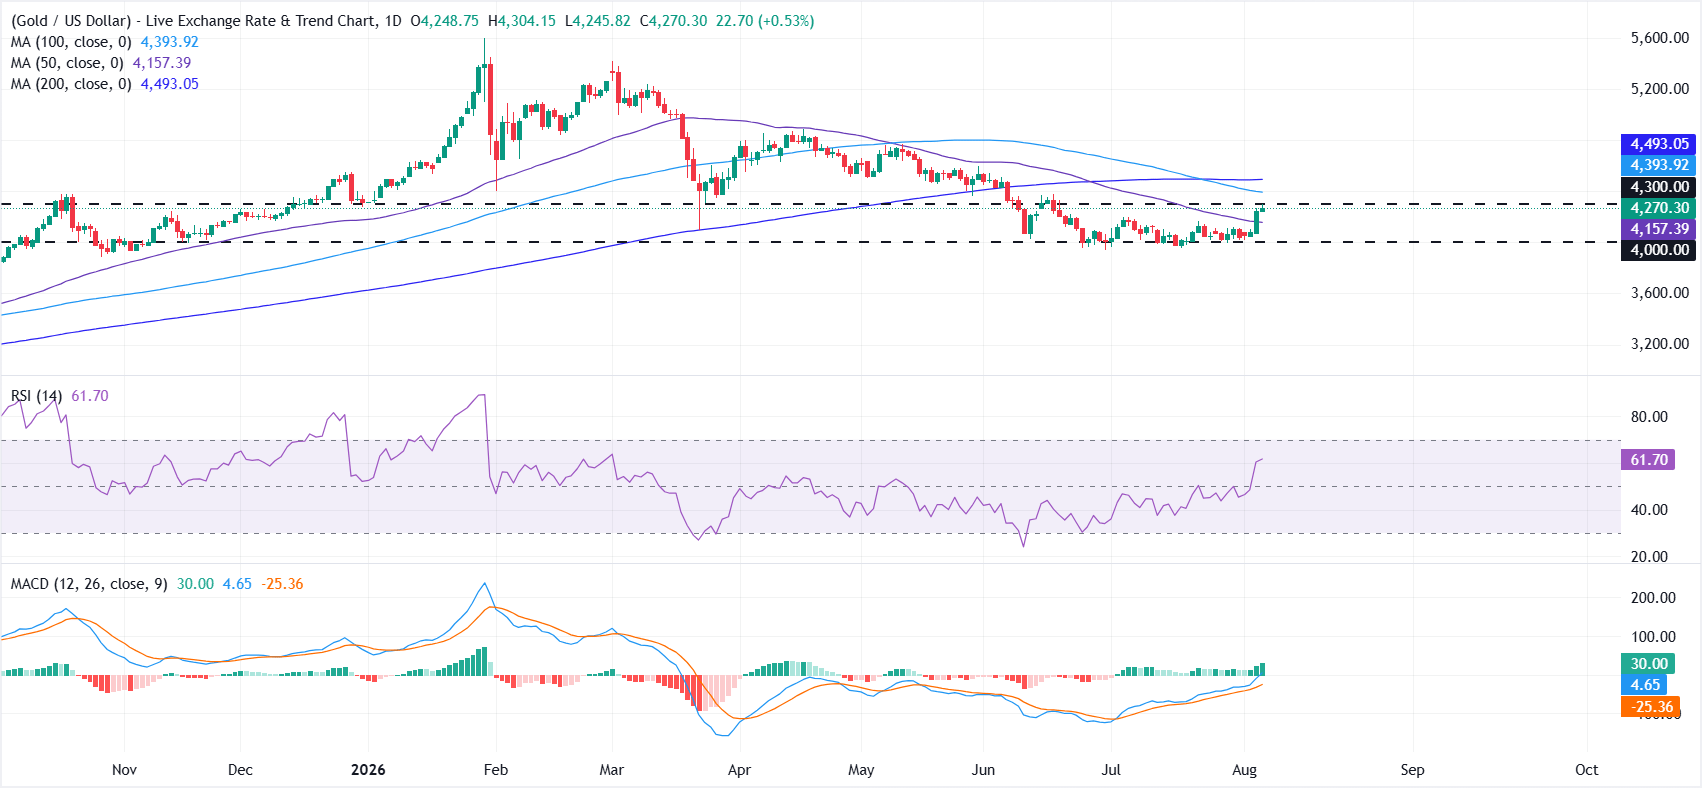Click the black 4,300.00 resistance level tag
Screen dimensions: 1702x791
(1659, 187)
